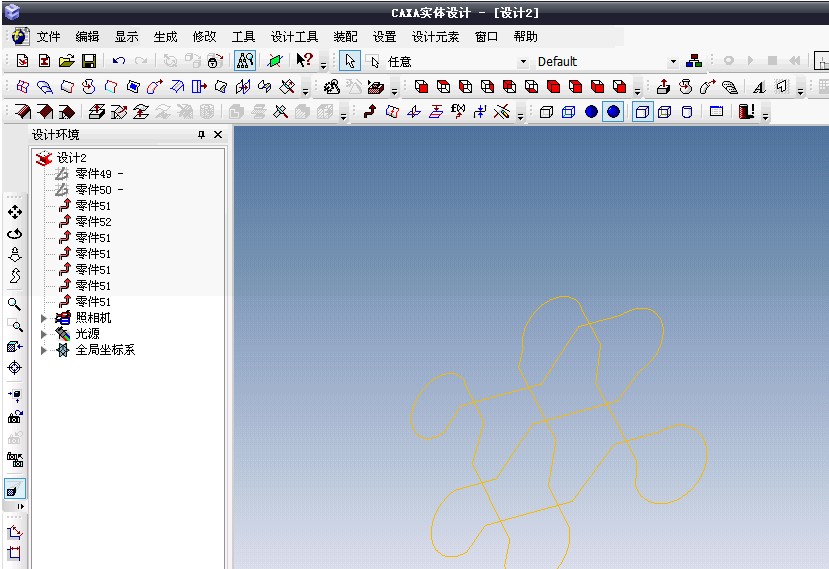Select 零件52 in the design tree
The width and height of the screenshot is (829, 569).
93,222
